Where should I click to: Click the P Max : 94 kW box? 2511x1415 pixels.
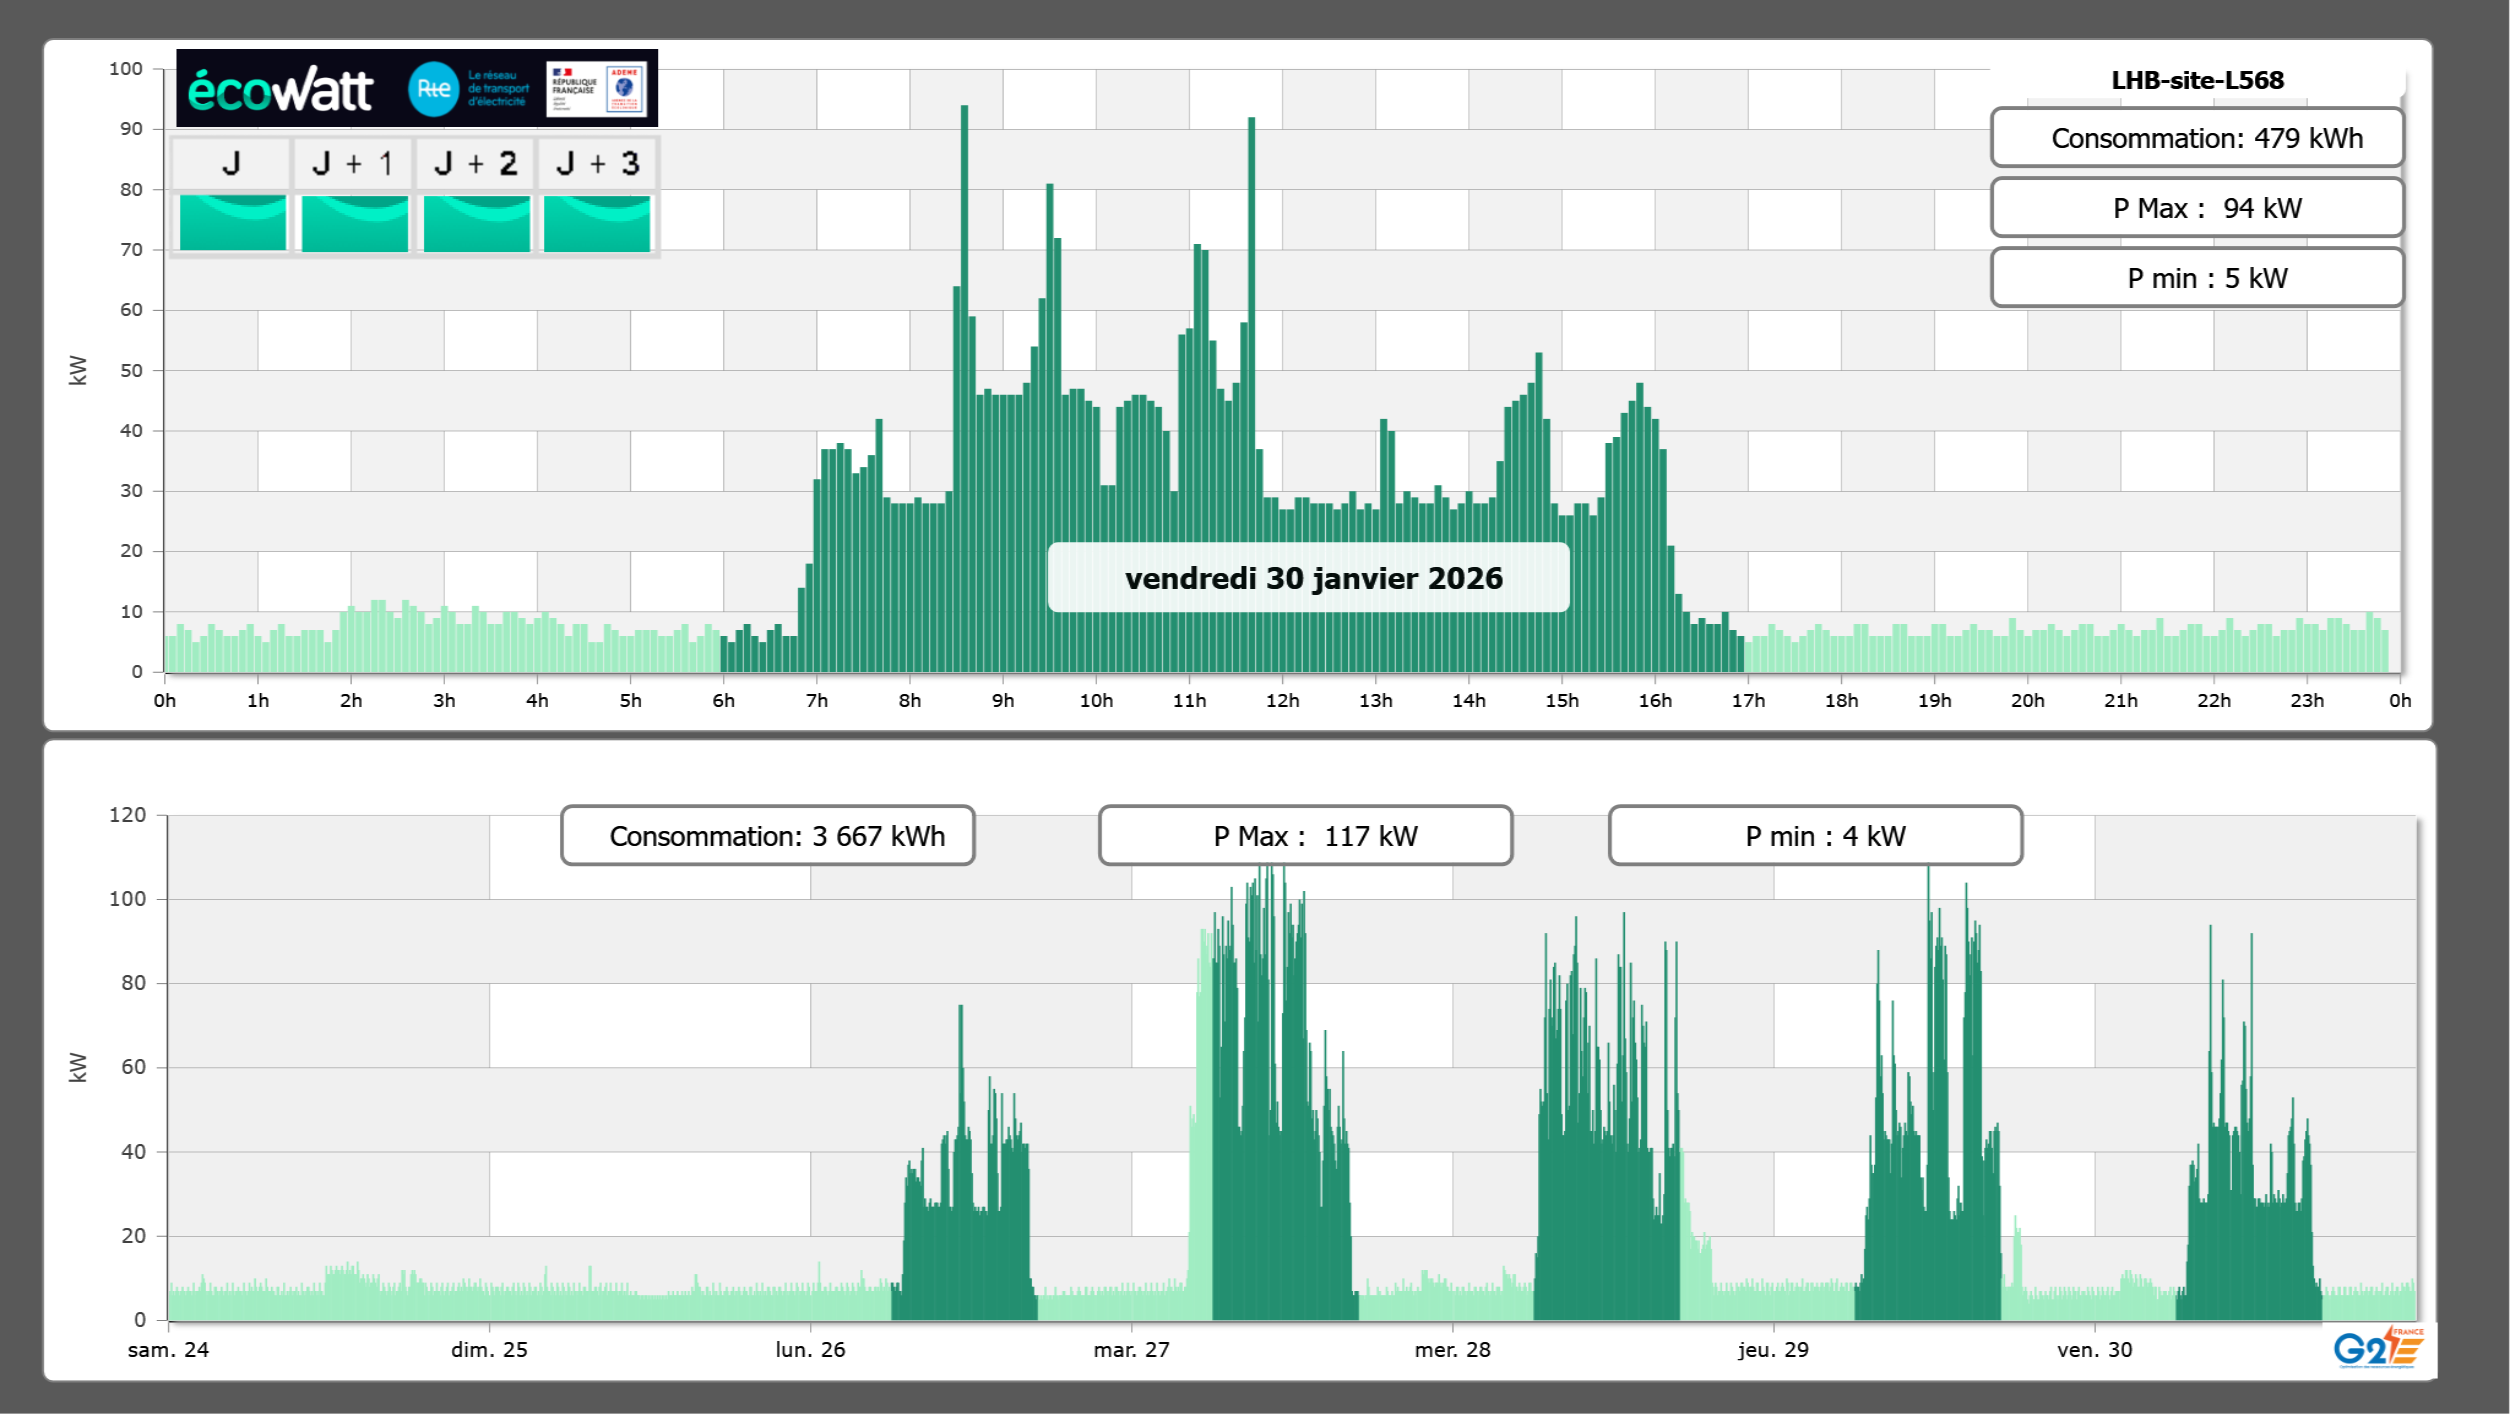tap(2196, 208)
